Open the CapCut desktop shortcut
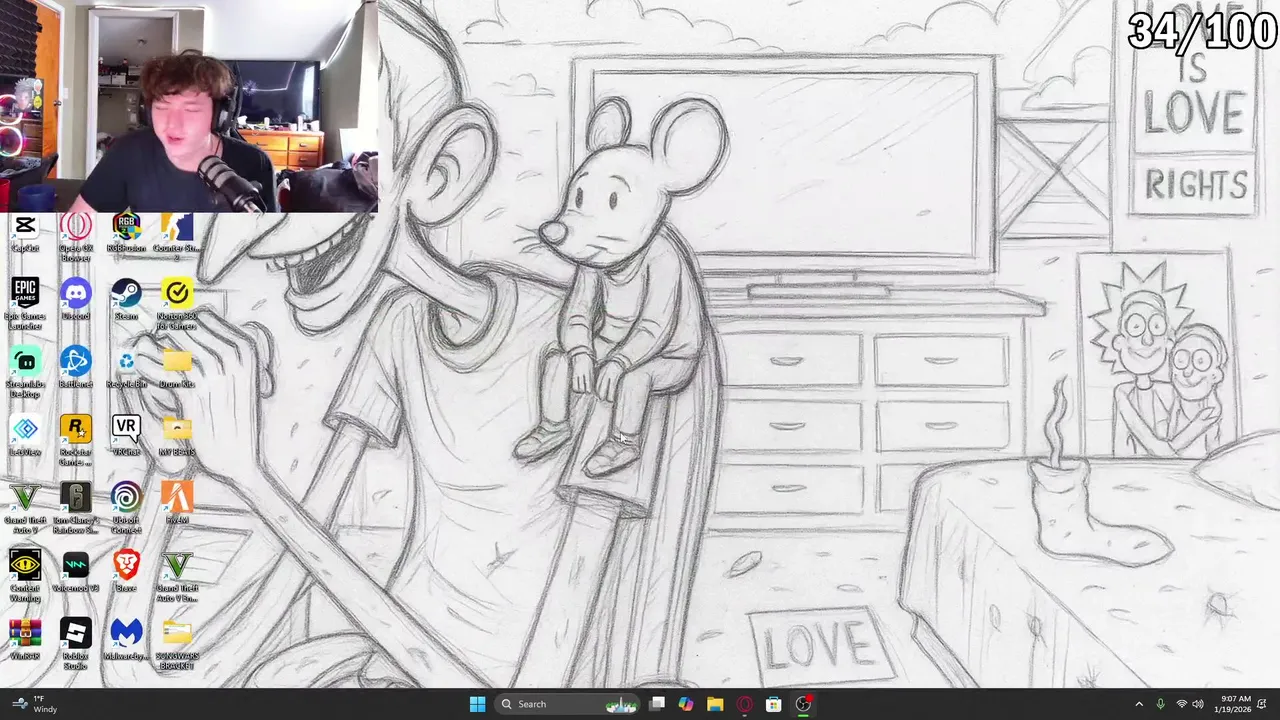The width and height of the screenshot is (1280, 720). [x=25, y=234]
